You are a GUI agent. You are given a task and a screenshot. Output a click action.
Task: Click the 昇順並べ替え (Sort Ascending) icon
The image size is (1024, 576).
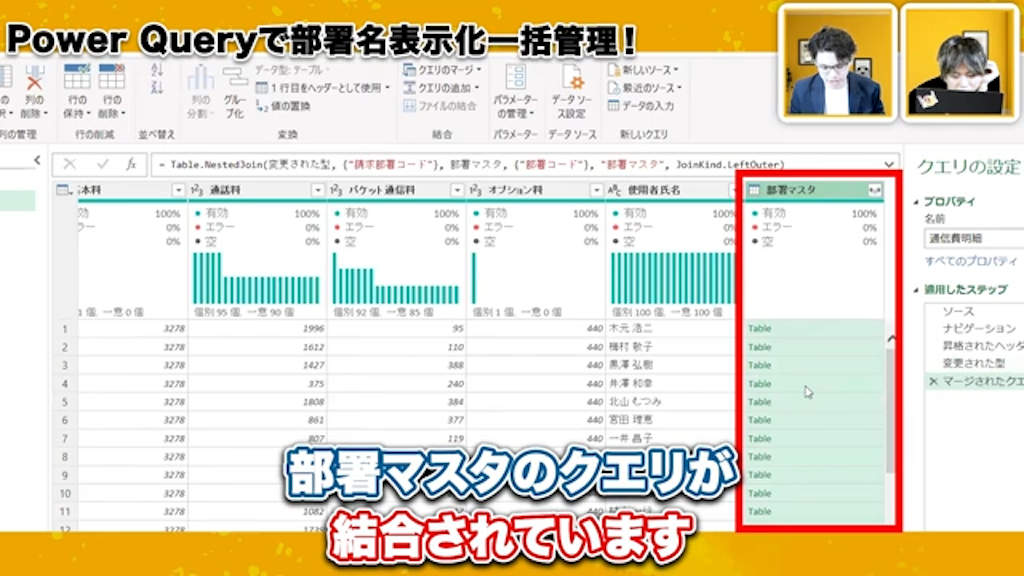click(x=156, y=68)
